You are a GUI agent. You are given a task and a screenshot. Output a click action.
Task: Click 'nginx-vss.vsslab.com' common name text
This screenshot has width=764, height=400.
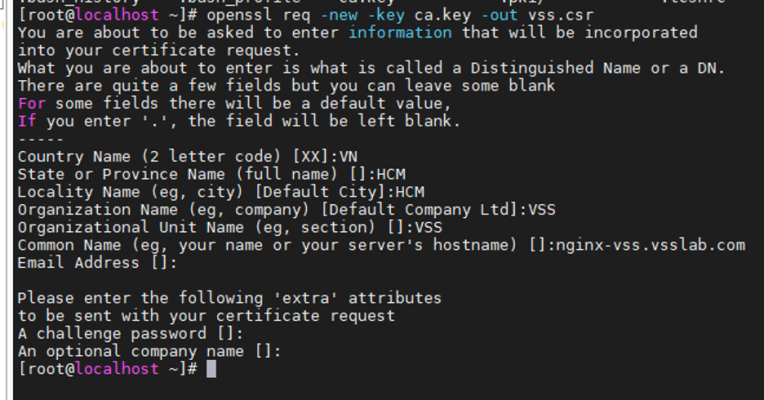[650, 245]
